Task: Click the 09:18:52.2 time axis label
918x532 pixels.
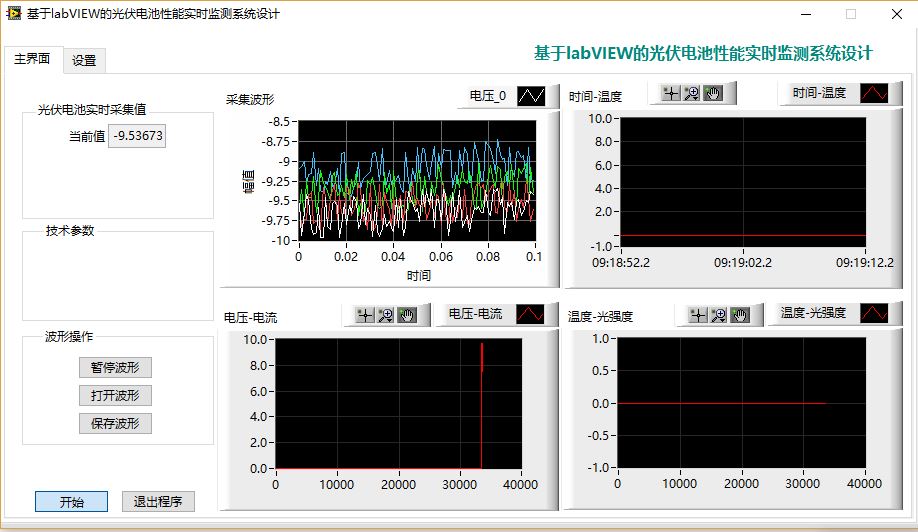Action: tap(621, 263)
